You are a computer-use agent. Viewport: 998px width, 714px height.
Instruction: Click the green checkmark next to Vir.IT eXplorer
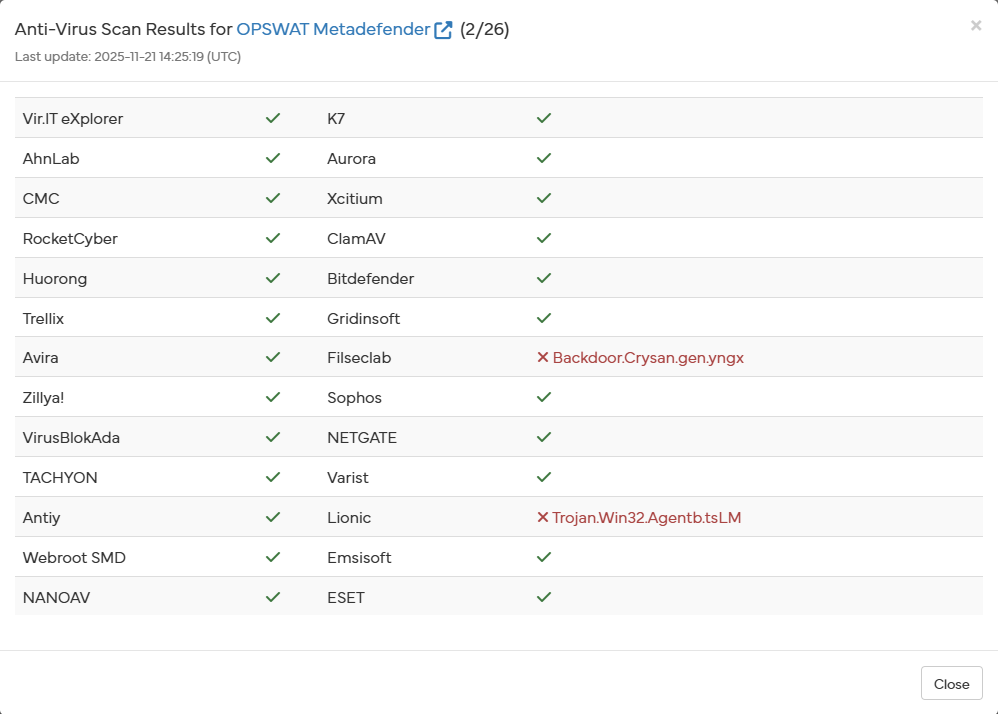coord(272,118)
